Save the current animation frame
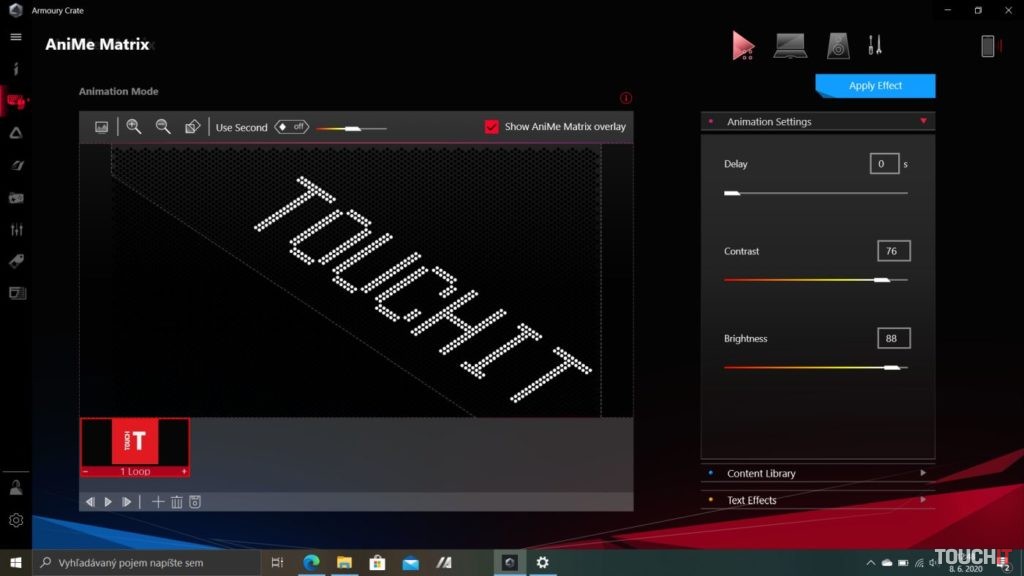 coord(195,502)
